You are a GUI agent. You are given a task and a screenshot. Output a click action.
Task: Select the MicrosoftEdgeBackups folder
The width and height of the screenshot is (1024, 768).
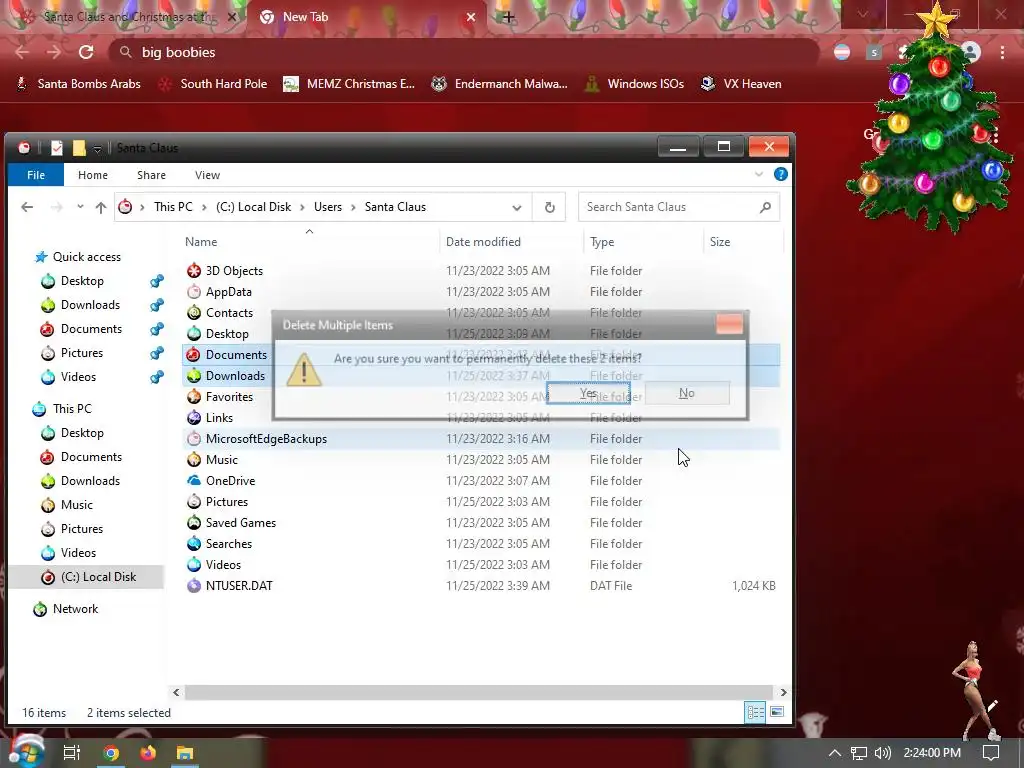(x=266, y=439)
